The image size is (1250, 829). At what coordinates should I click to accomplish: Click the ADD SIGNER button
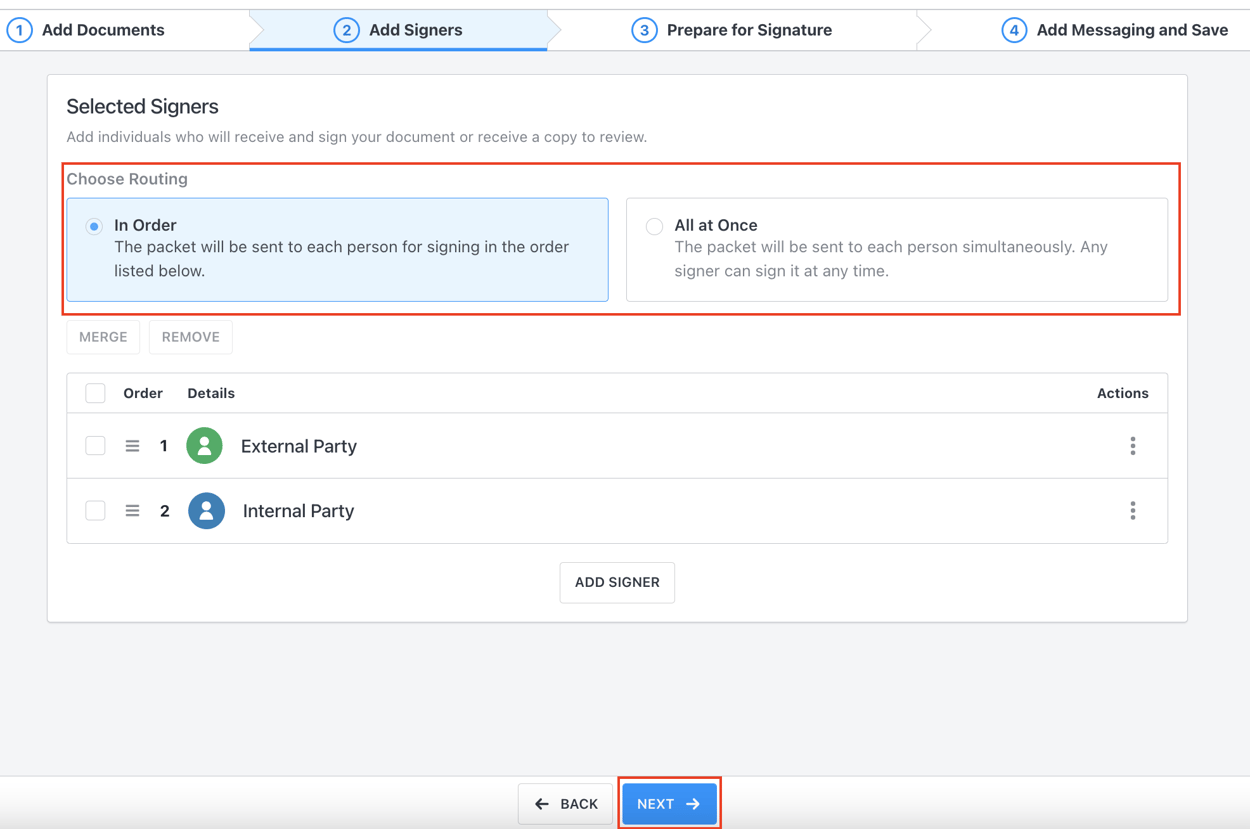[617, 582]
